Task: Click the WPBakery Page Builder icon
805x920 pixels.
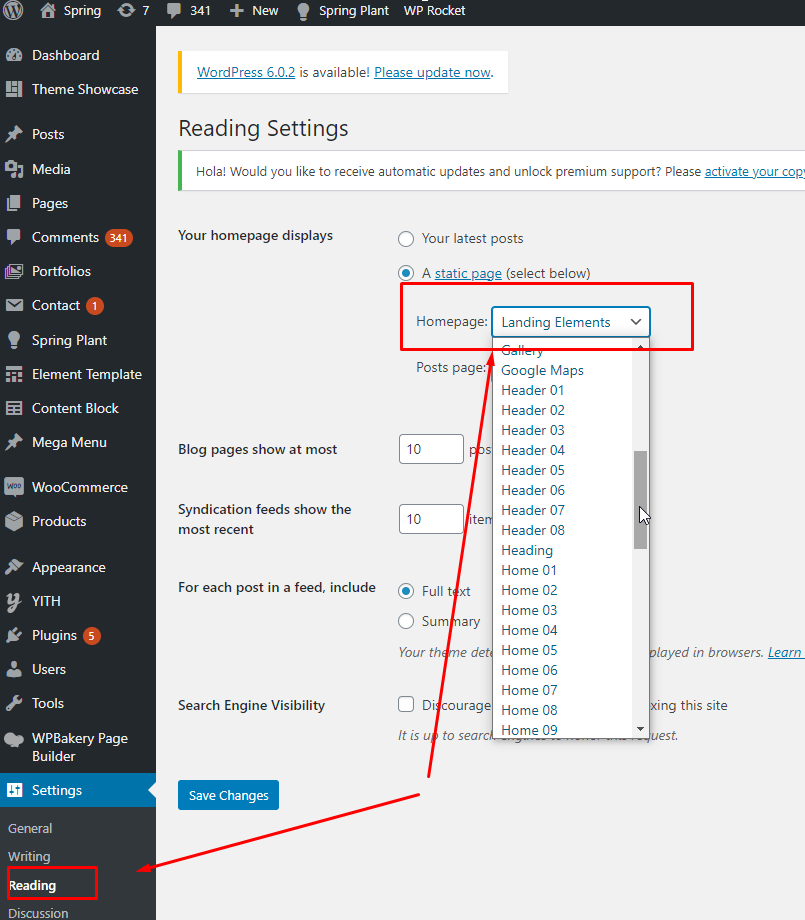Action: pos(14,739)
